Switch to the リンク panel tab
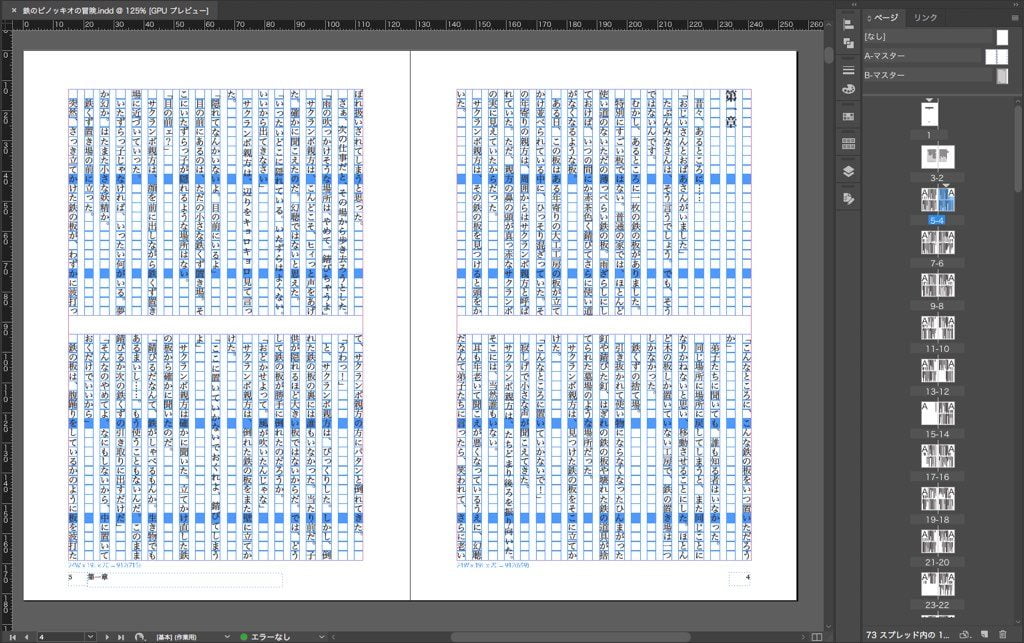The width and height of the screenshot is (1024, 643). (925, 18)
